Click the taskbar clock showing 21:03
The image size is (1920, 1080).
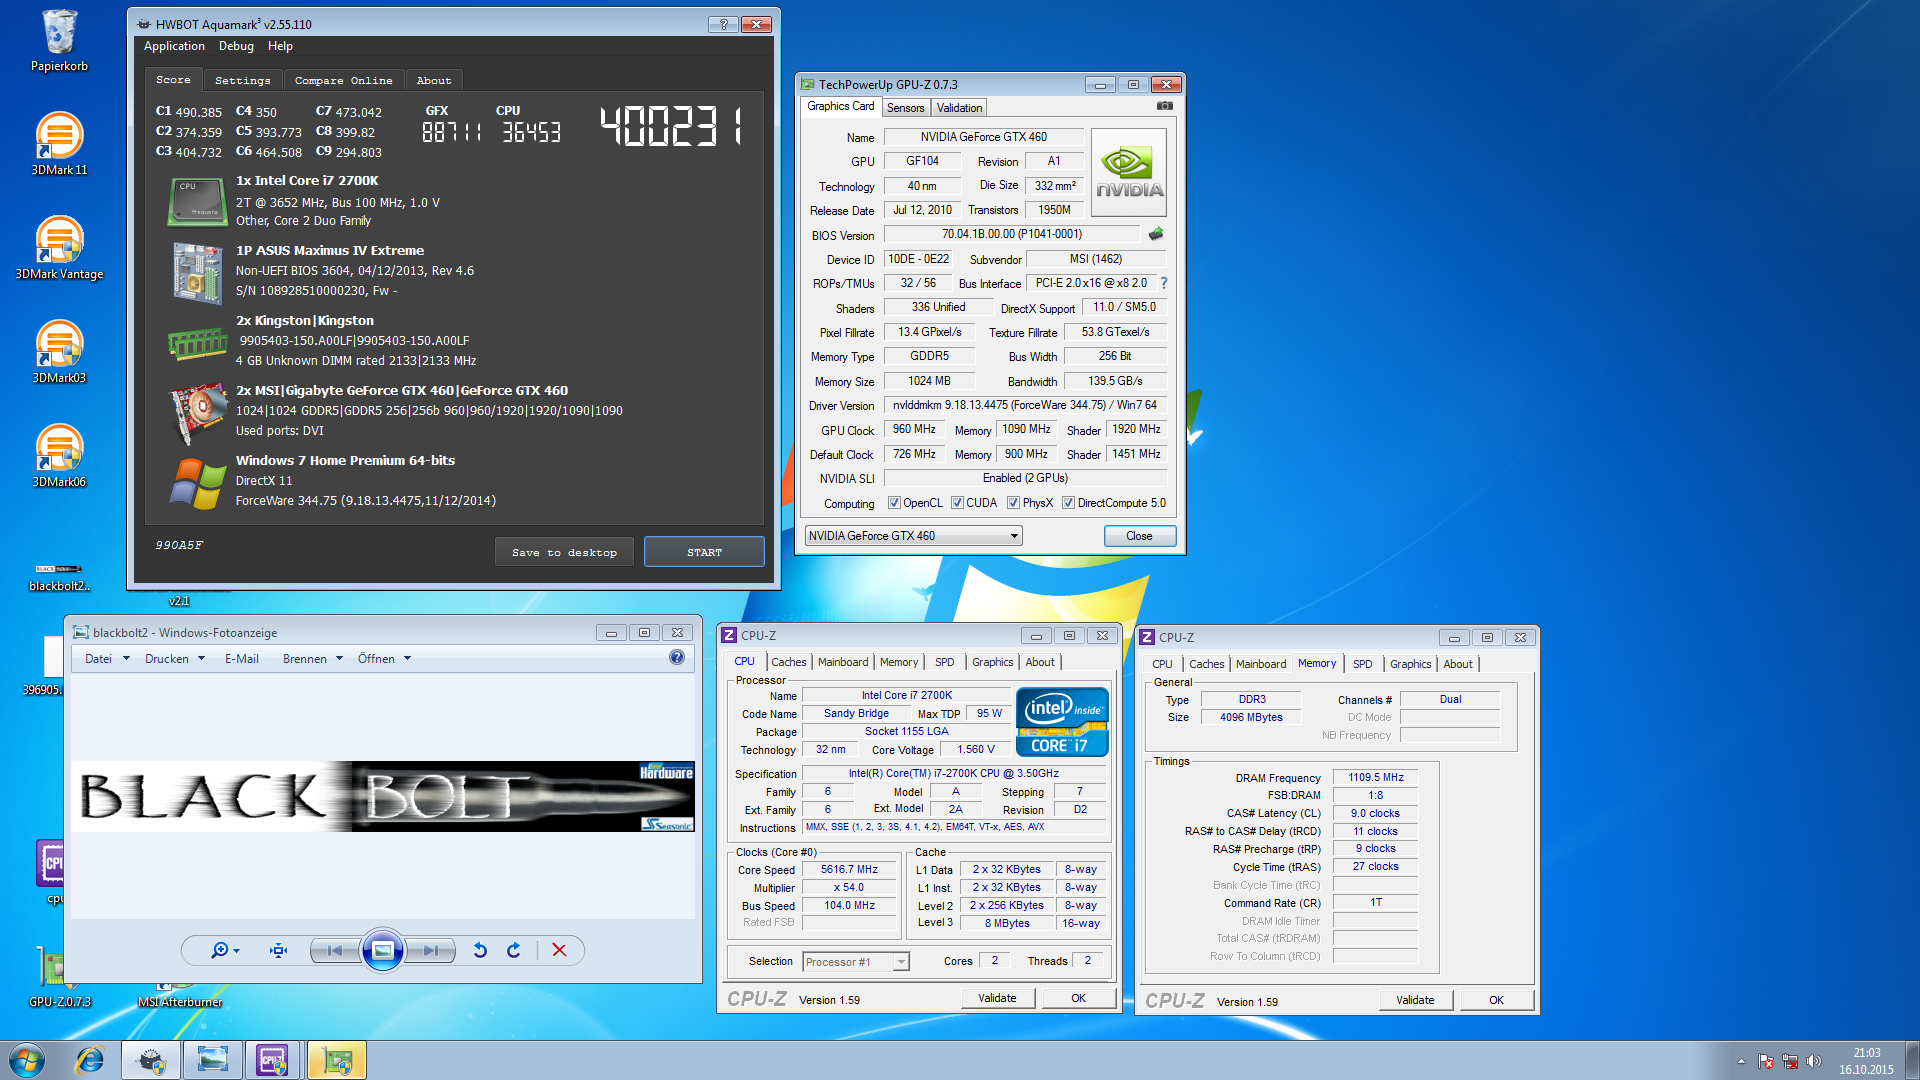click(1866, 1061)
